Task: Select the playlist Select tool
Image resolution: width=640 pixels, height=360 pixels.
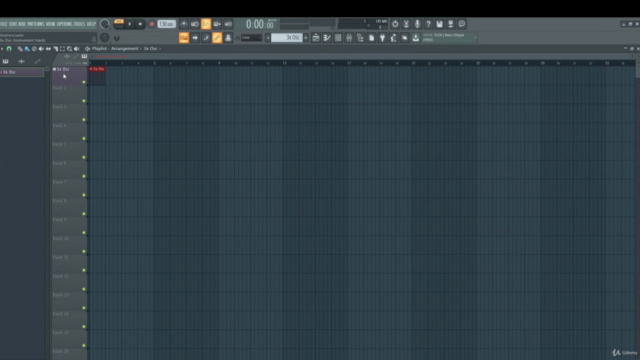Action: [x=62, y=49]
